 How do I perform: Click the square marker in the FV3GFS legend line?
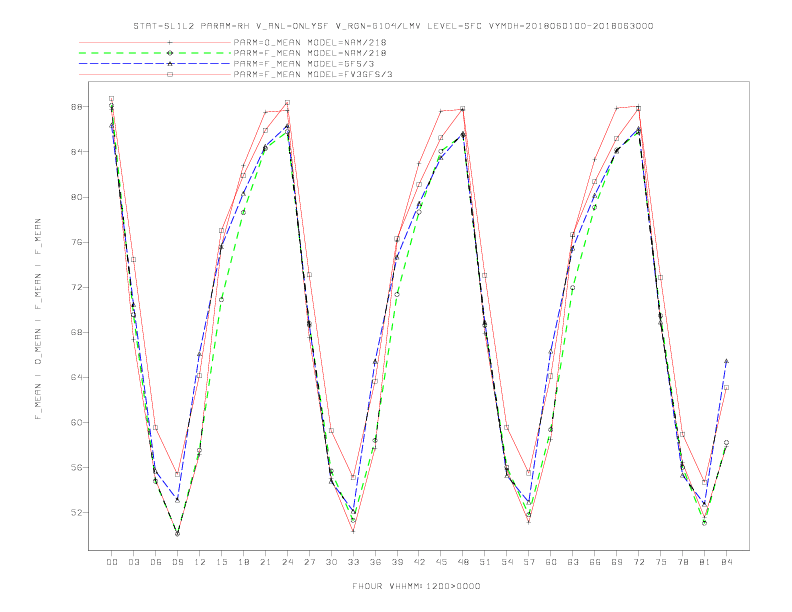coord(170,74)
